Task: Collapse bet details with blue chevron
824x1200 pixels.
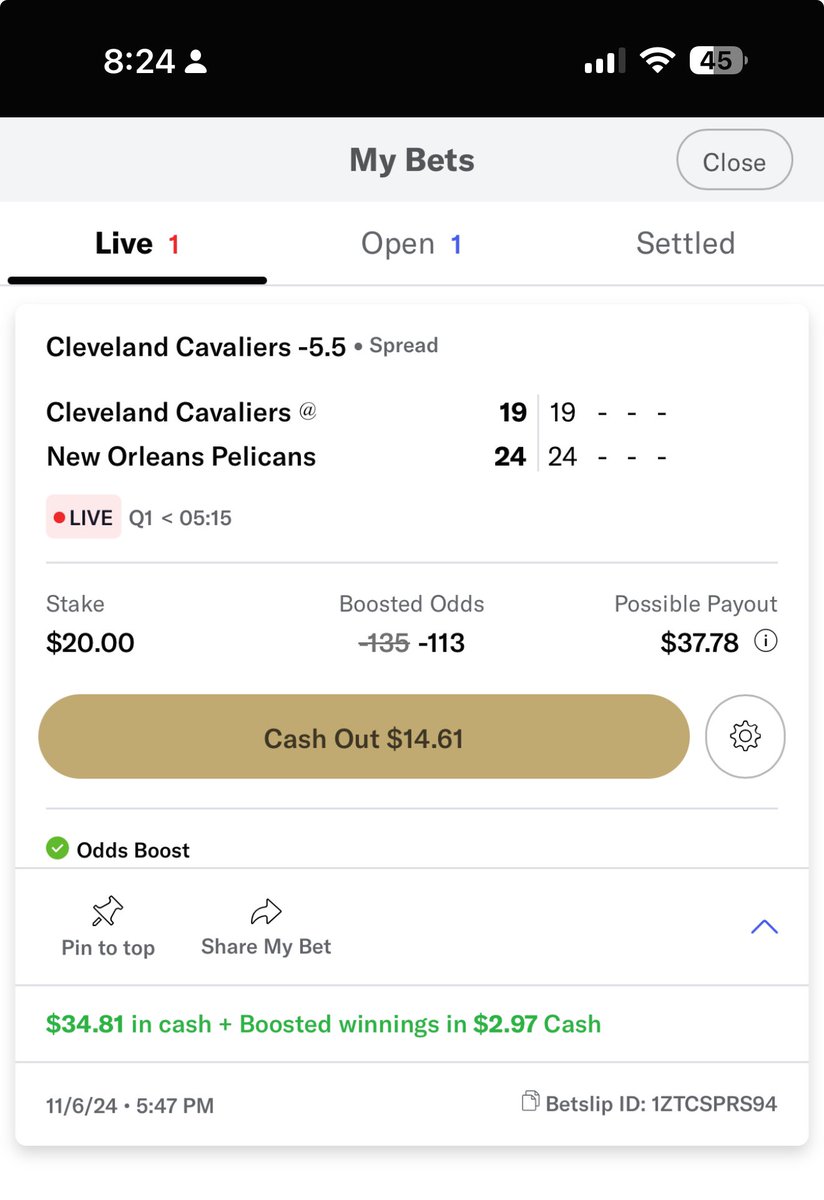Action: [x=764, y=927]
